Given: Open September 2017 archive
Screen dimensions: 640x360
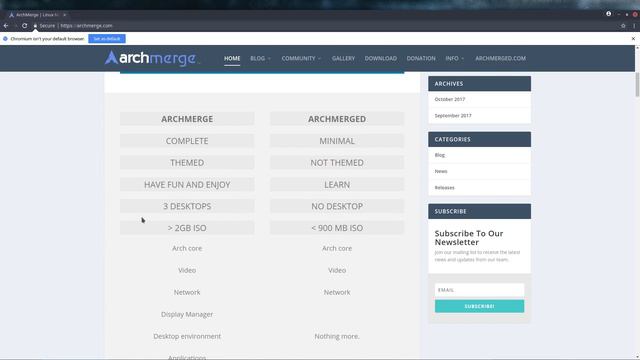Looking at the screenshot, I should 453,116.
